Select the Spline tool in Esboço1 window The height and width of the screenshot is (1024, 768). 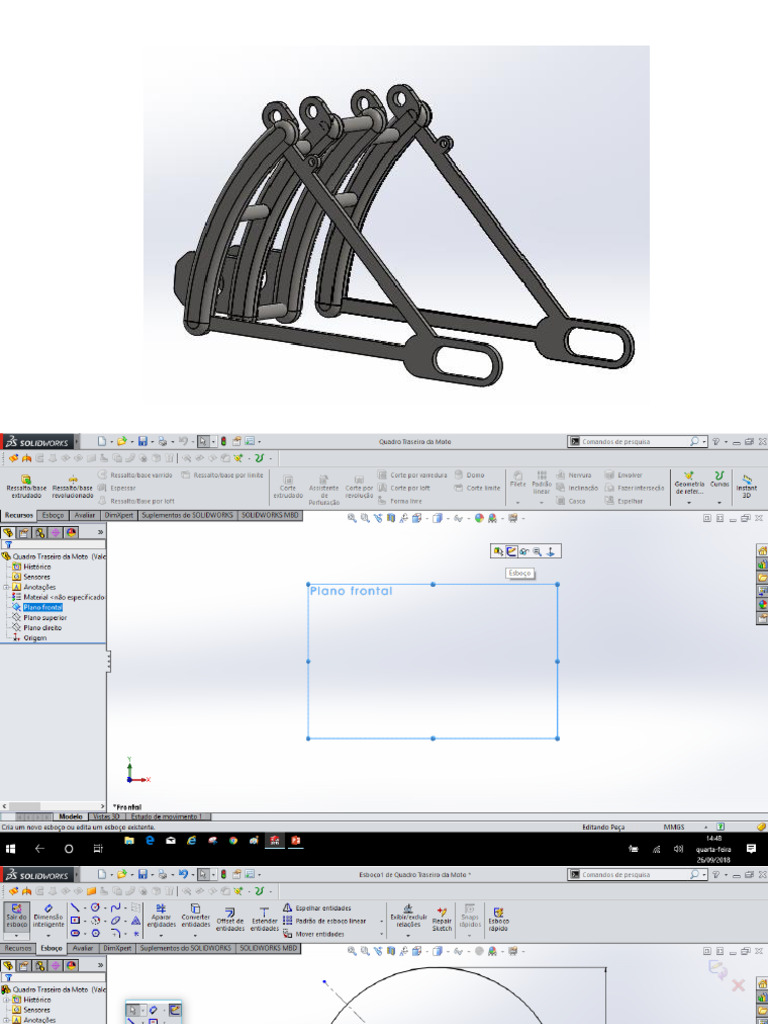116,907
